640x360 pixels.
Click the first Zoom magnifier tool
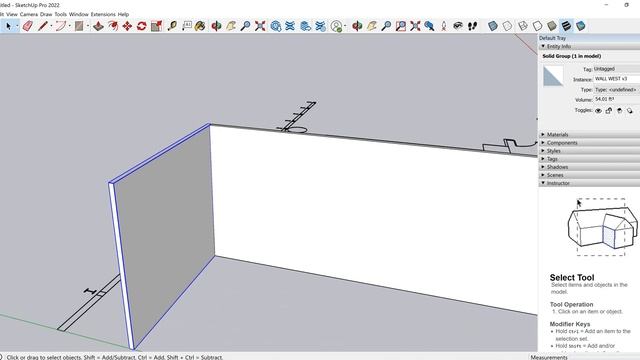tap(245, 26)
